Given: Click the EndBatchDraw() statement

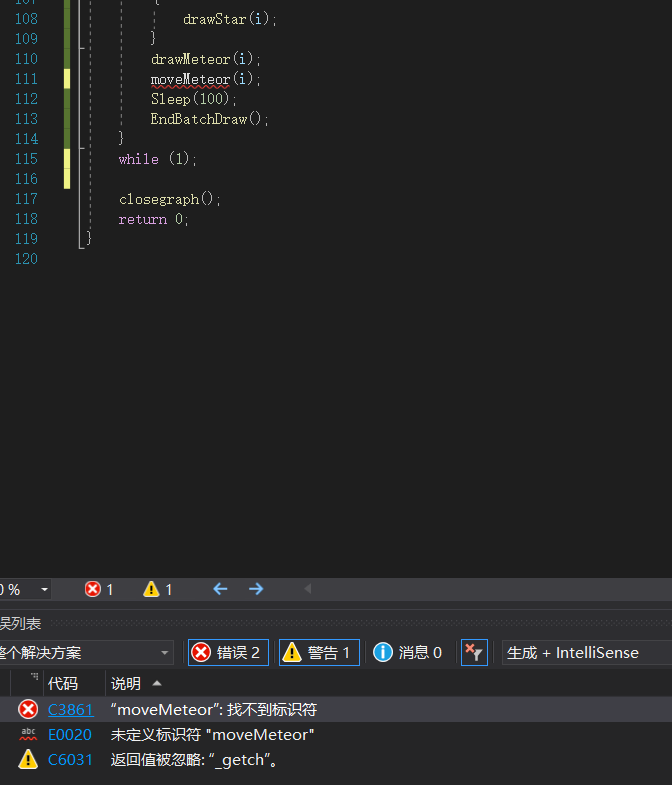Looking at the screenshot, I should point(209,119).
